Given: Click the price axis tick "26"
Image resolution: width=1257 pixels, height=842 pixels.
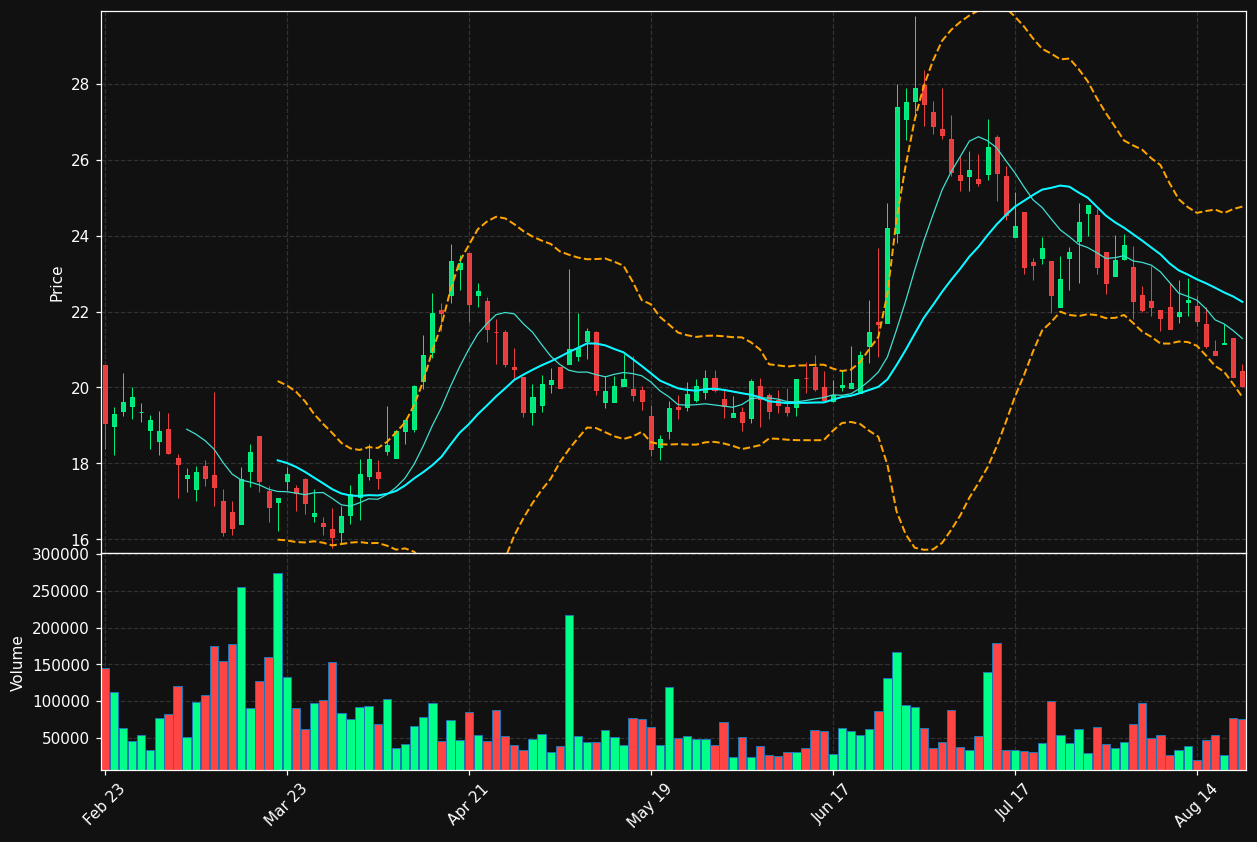Looking at the screenshot, I should click(80, 161).
